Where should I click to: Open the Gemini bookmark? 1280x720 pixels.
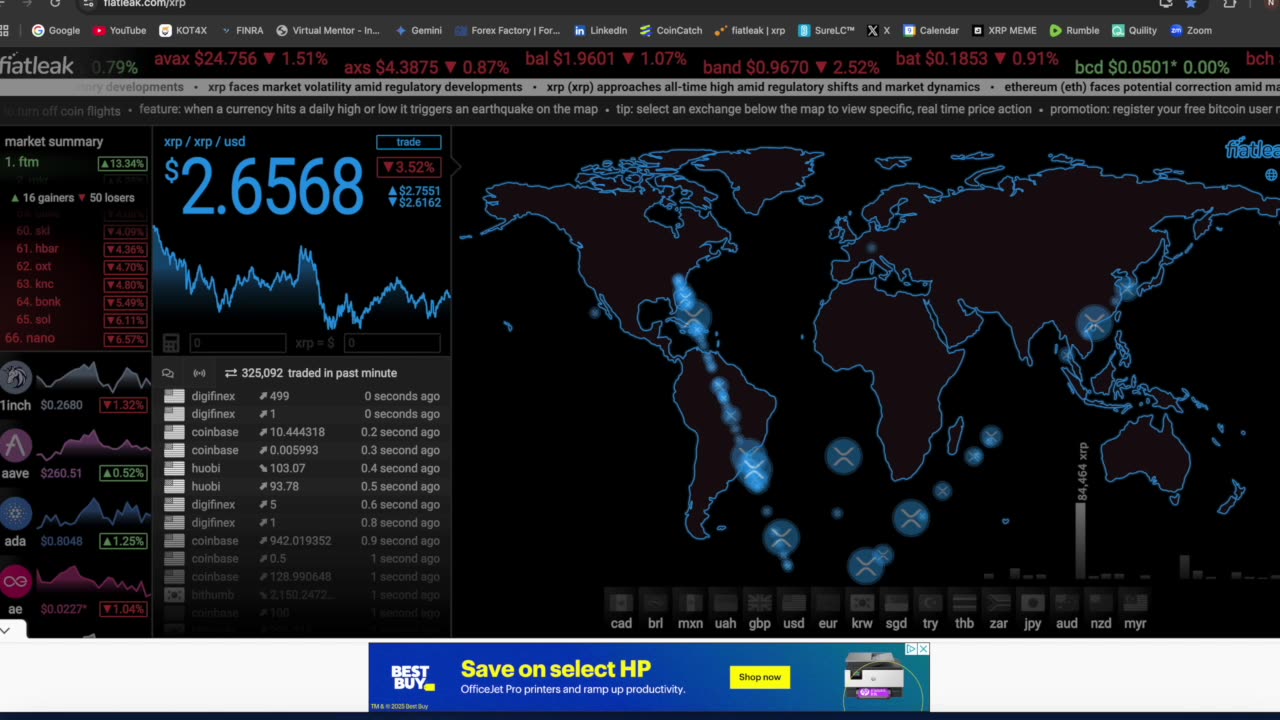tap(418, 30)
